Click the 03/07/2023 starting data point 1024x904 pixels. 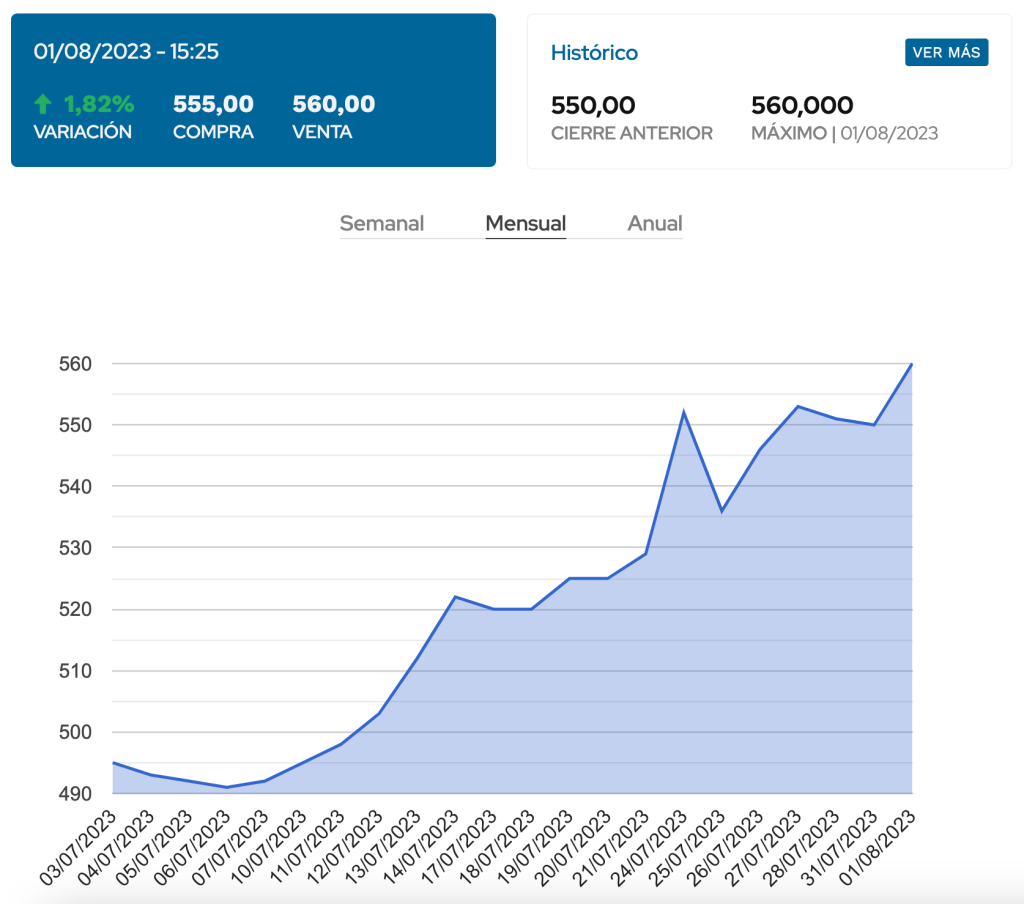click(113, 763)
